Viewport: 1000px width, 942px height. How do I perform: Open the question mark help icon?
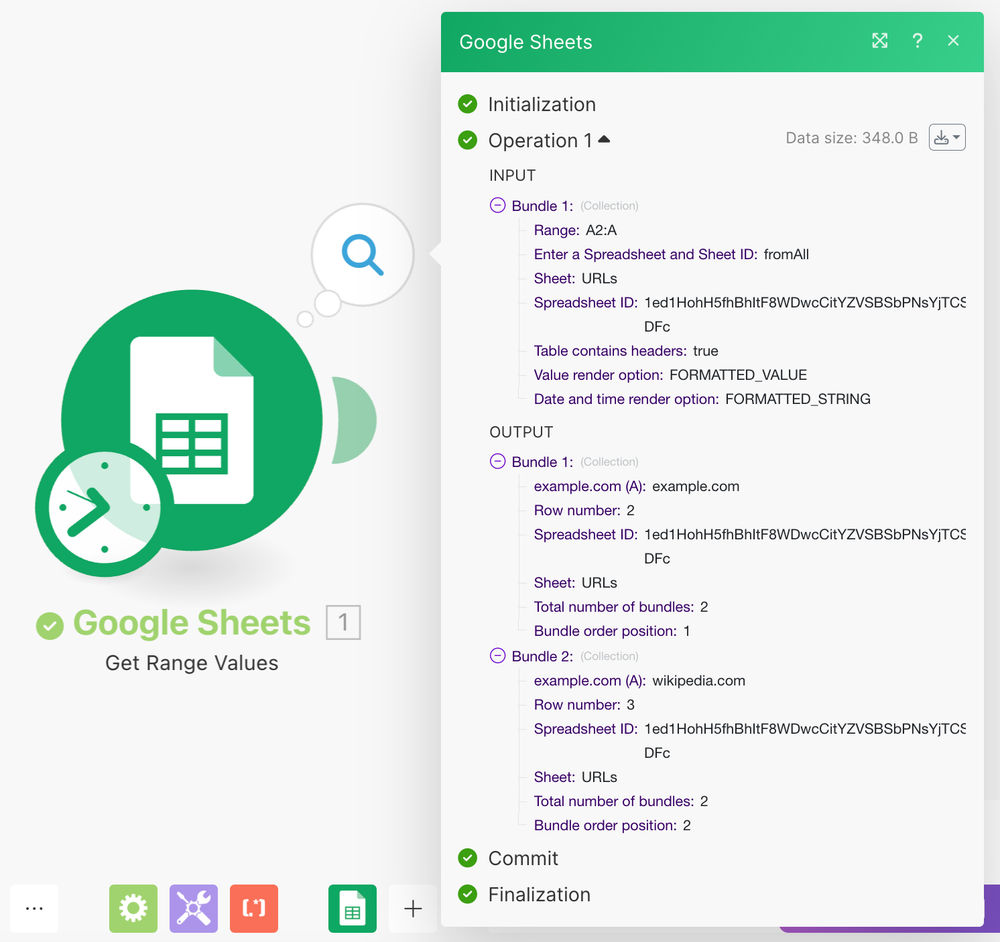pos(917,41)
